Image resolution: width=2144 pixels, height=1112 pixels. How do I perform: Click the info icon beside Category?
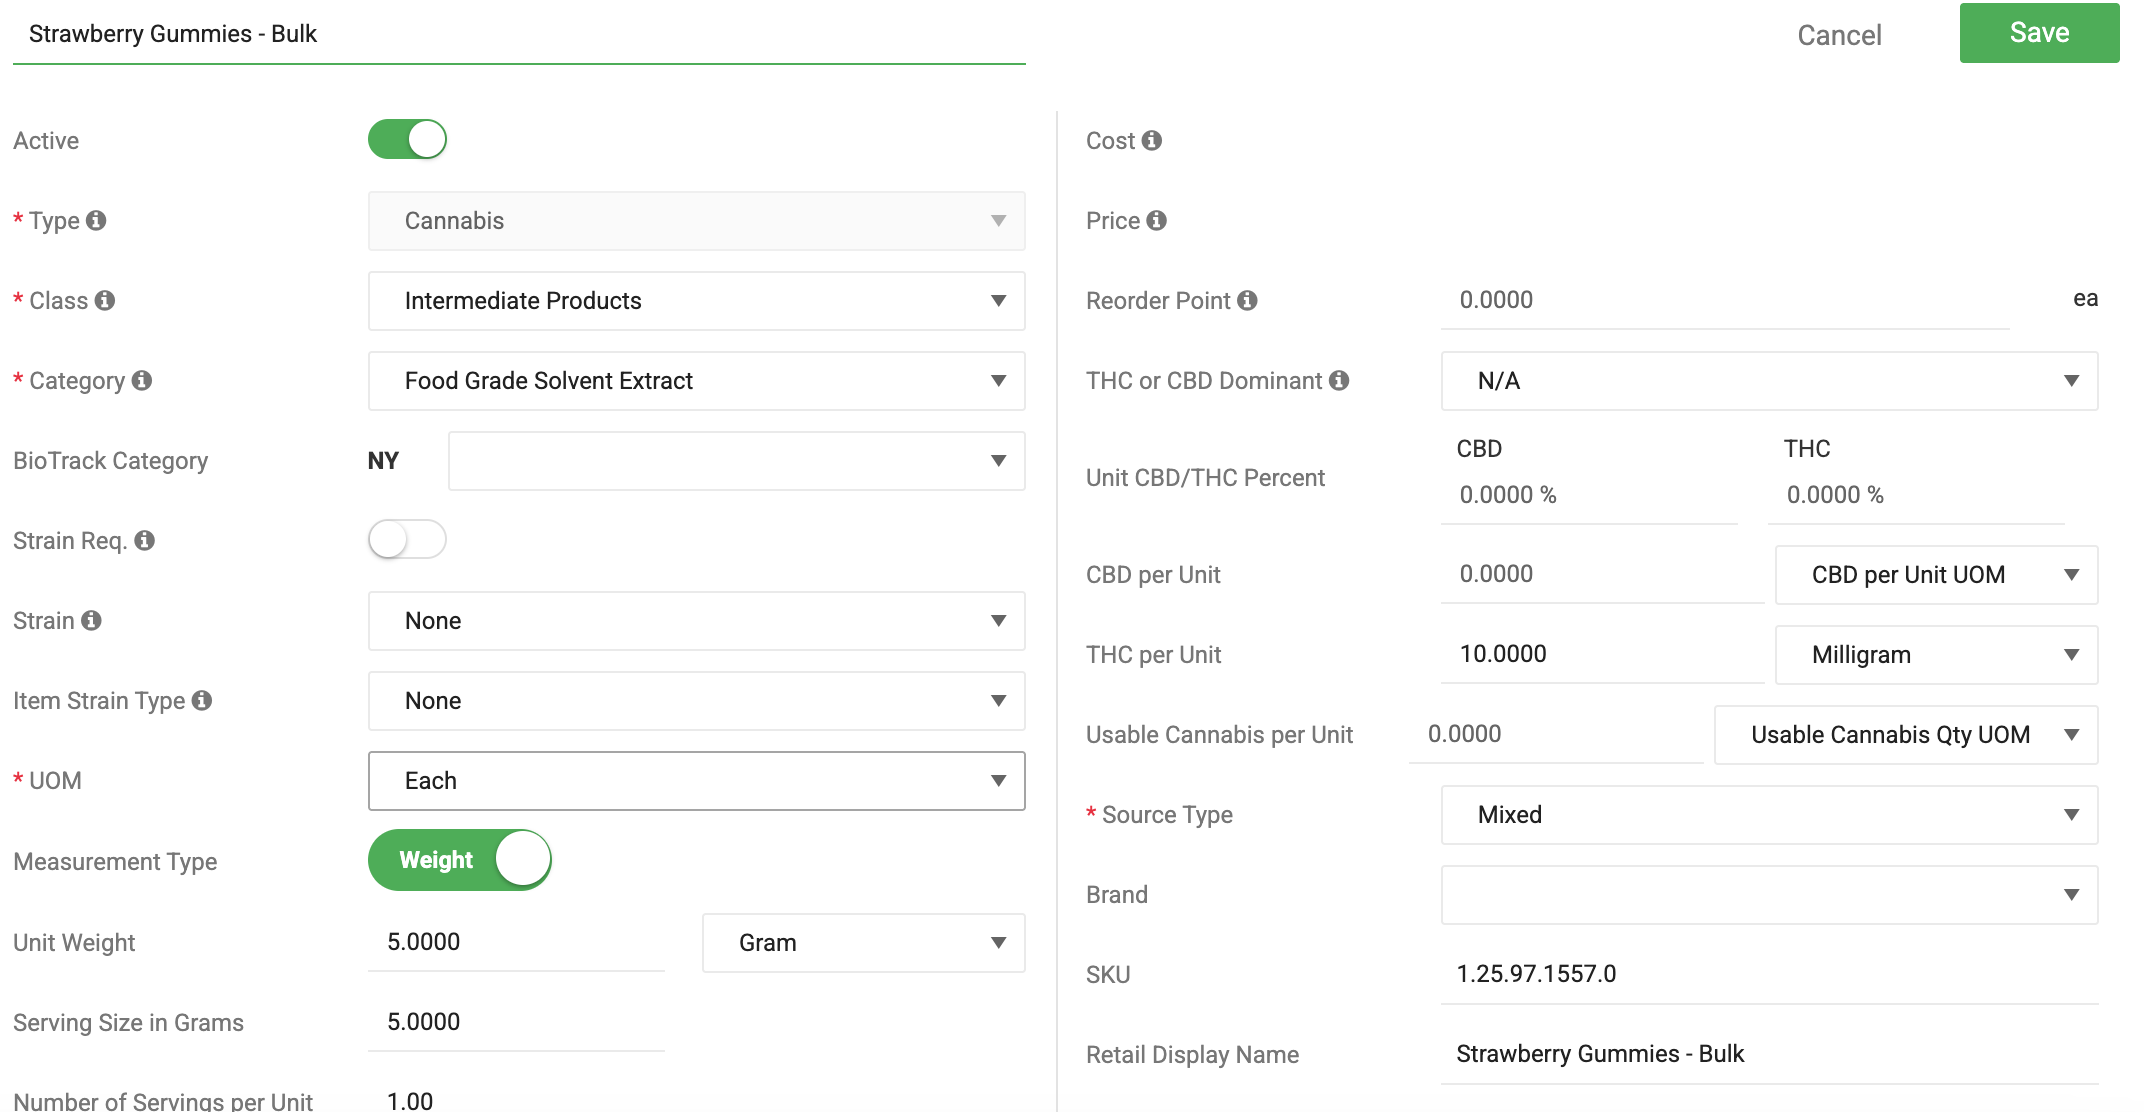[142, 380]
